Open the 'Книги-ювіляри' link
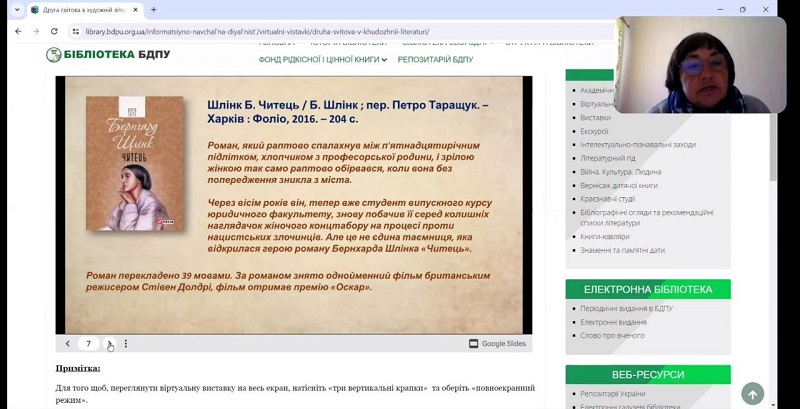Image resolution: width=800 pixels, height=409 pixels. pyautogui.click(x=605, y=237)
